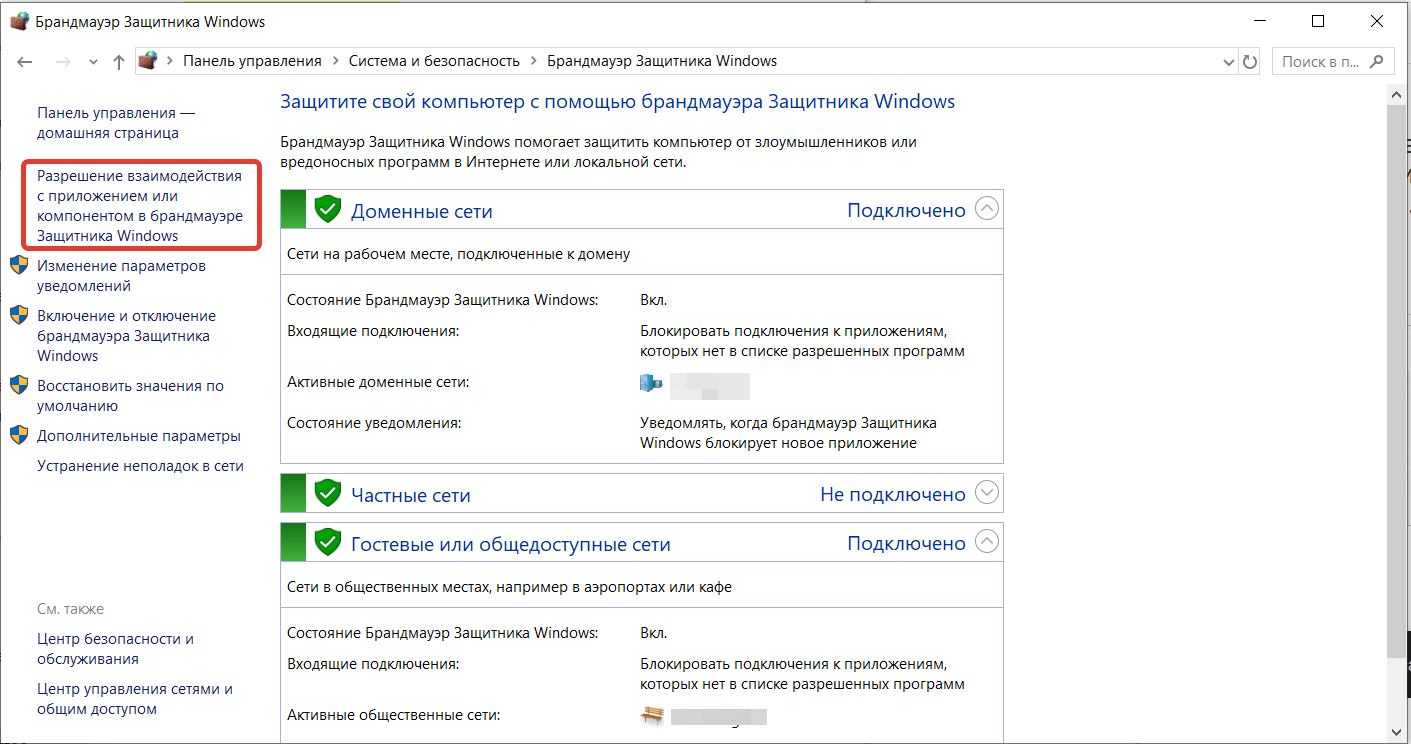
Task: Open Панель управления breadcrumb
Action: tap(252, 61)
